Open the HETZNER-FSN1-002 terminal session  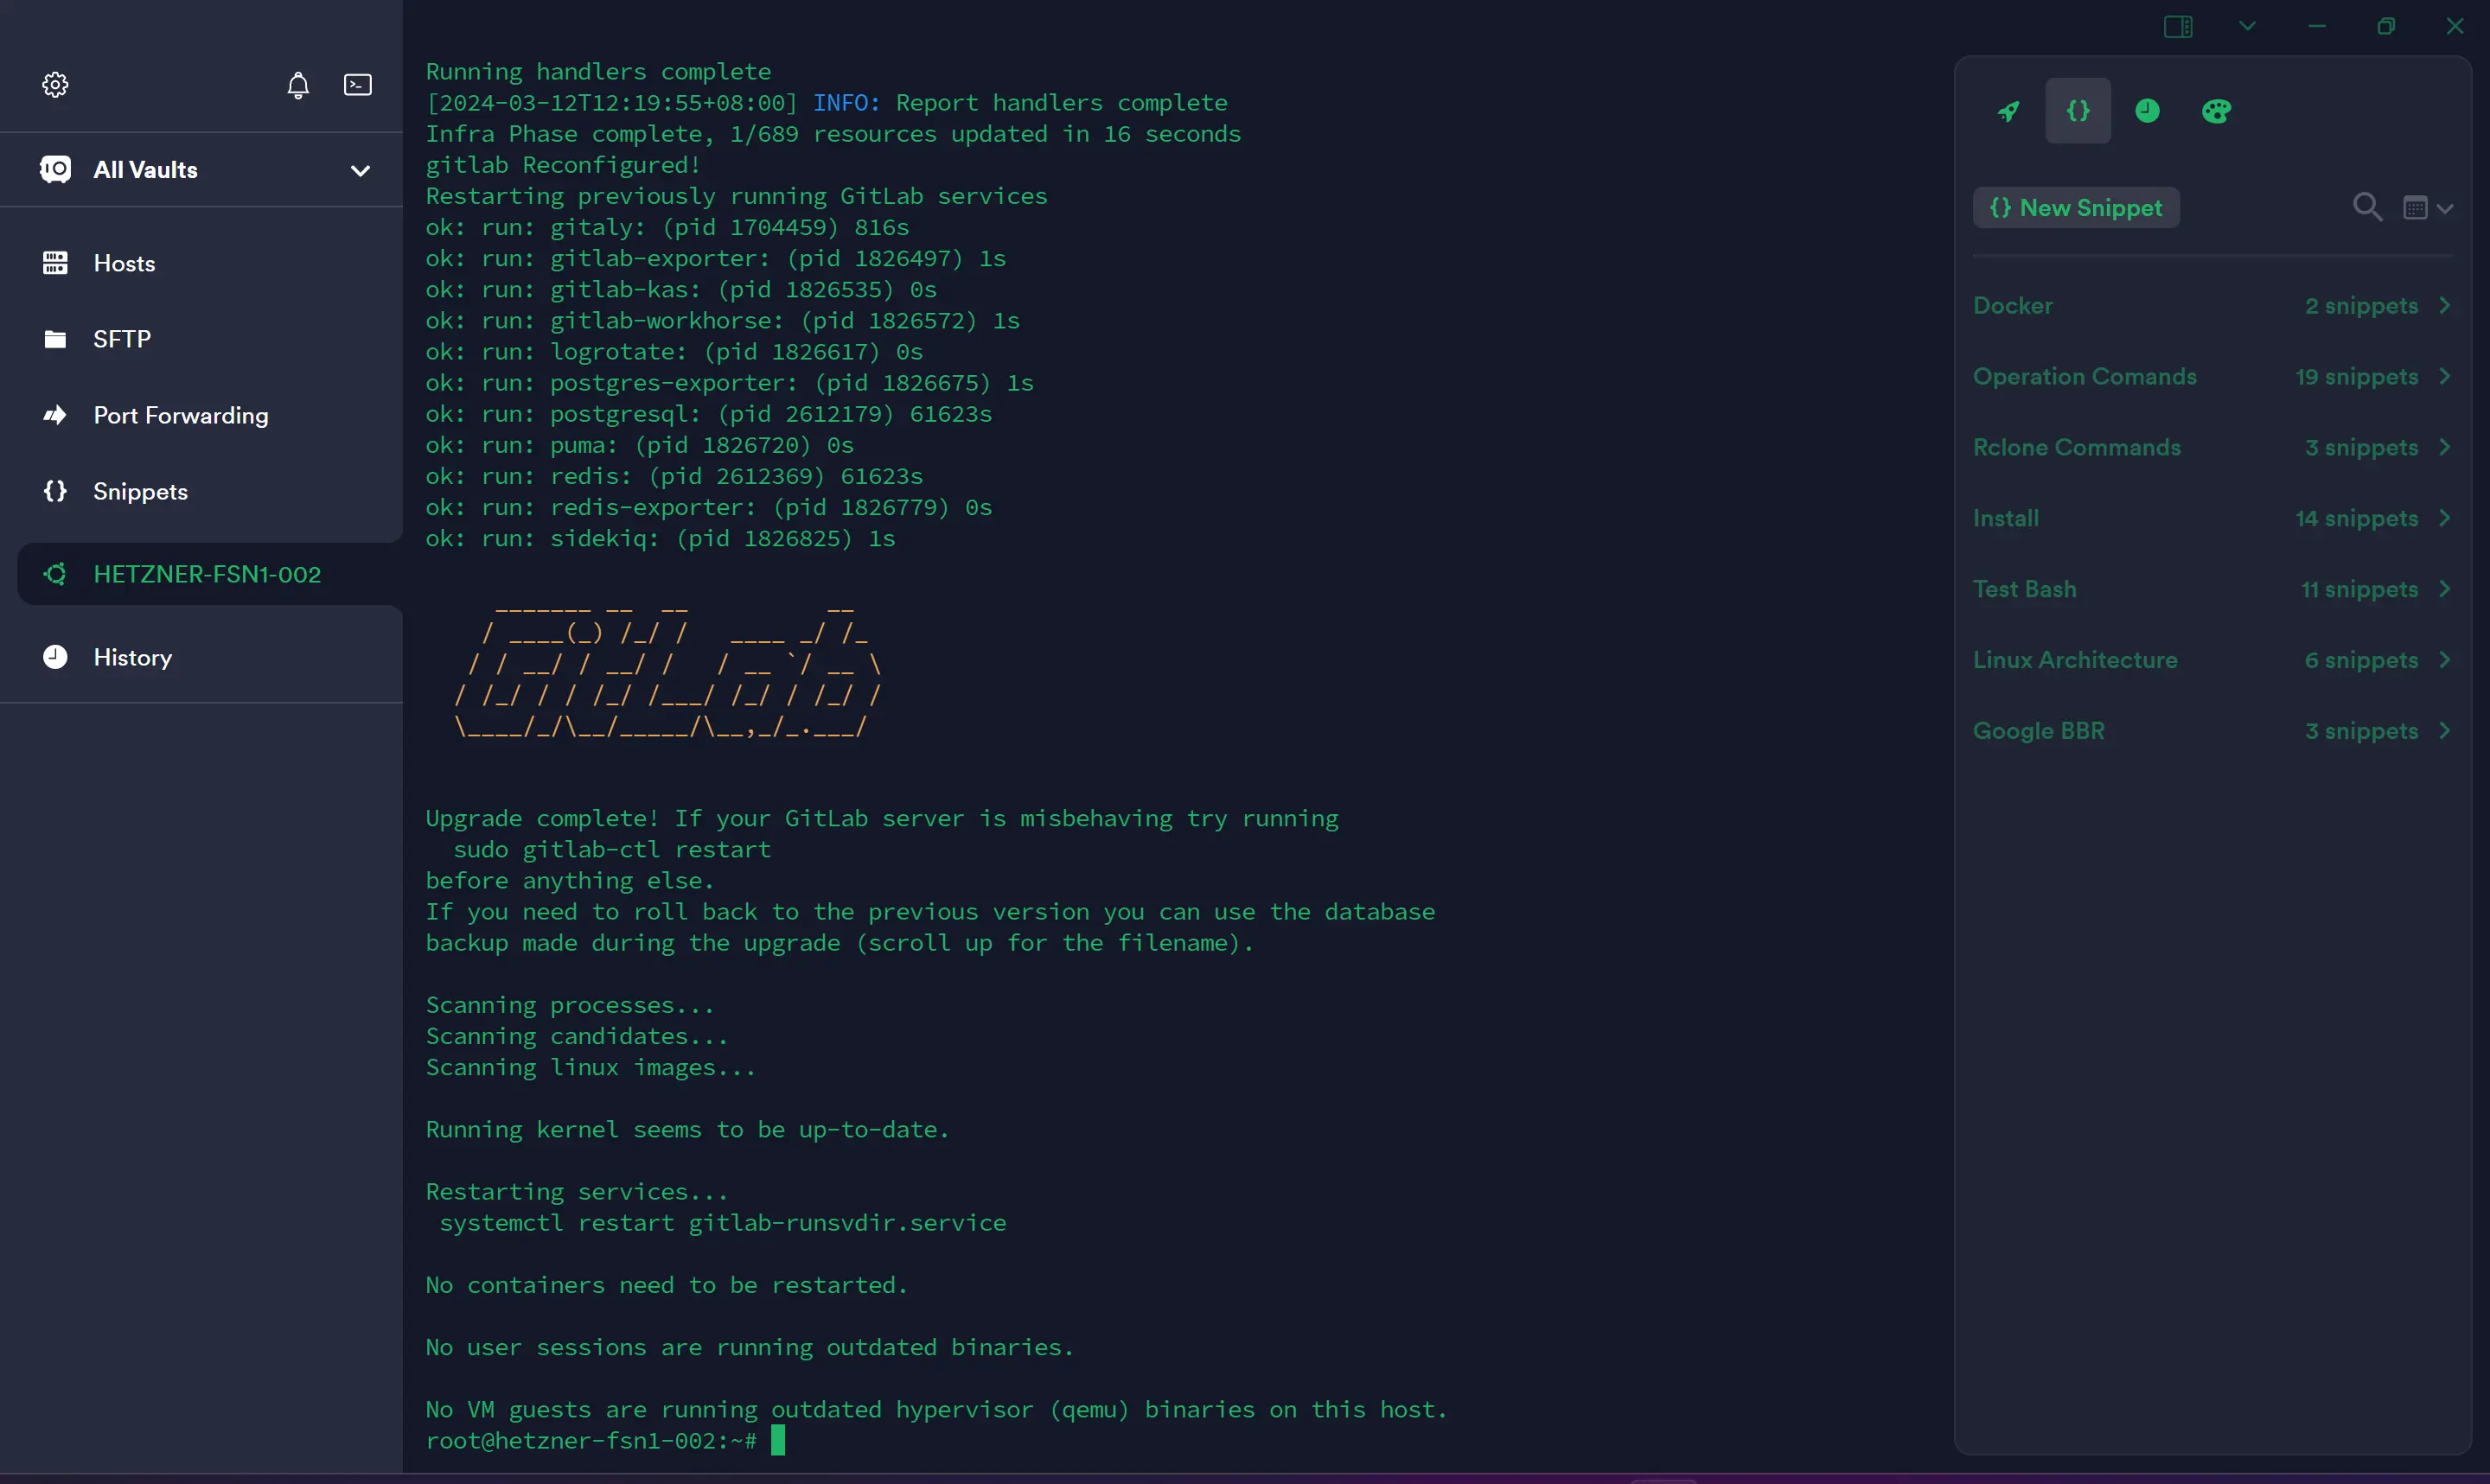(x=207, y=572)
